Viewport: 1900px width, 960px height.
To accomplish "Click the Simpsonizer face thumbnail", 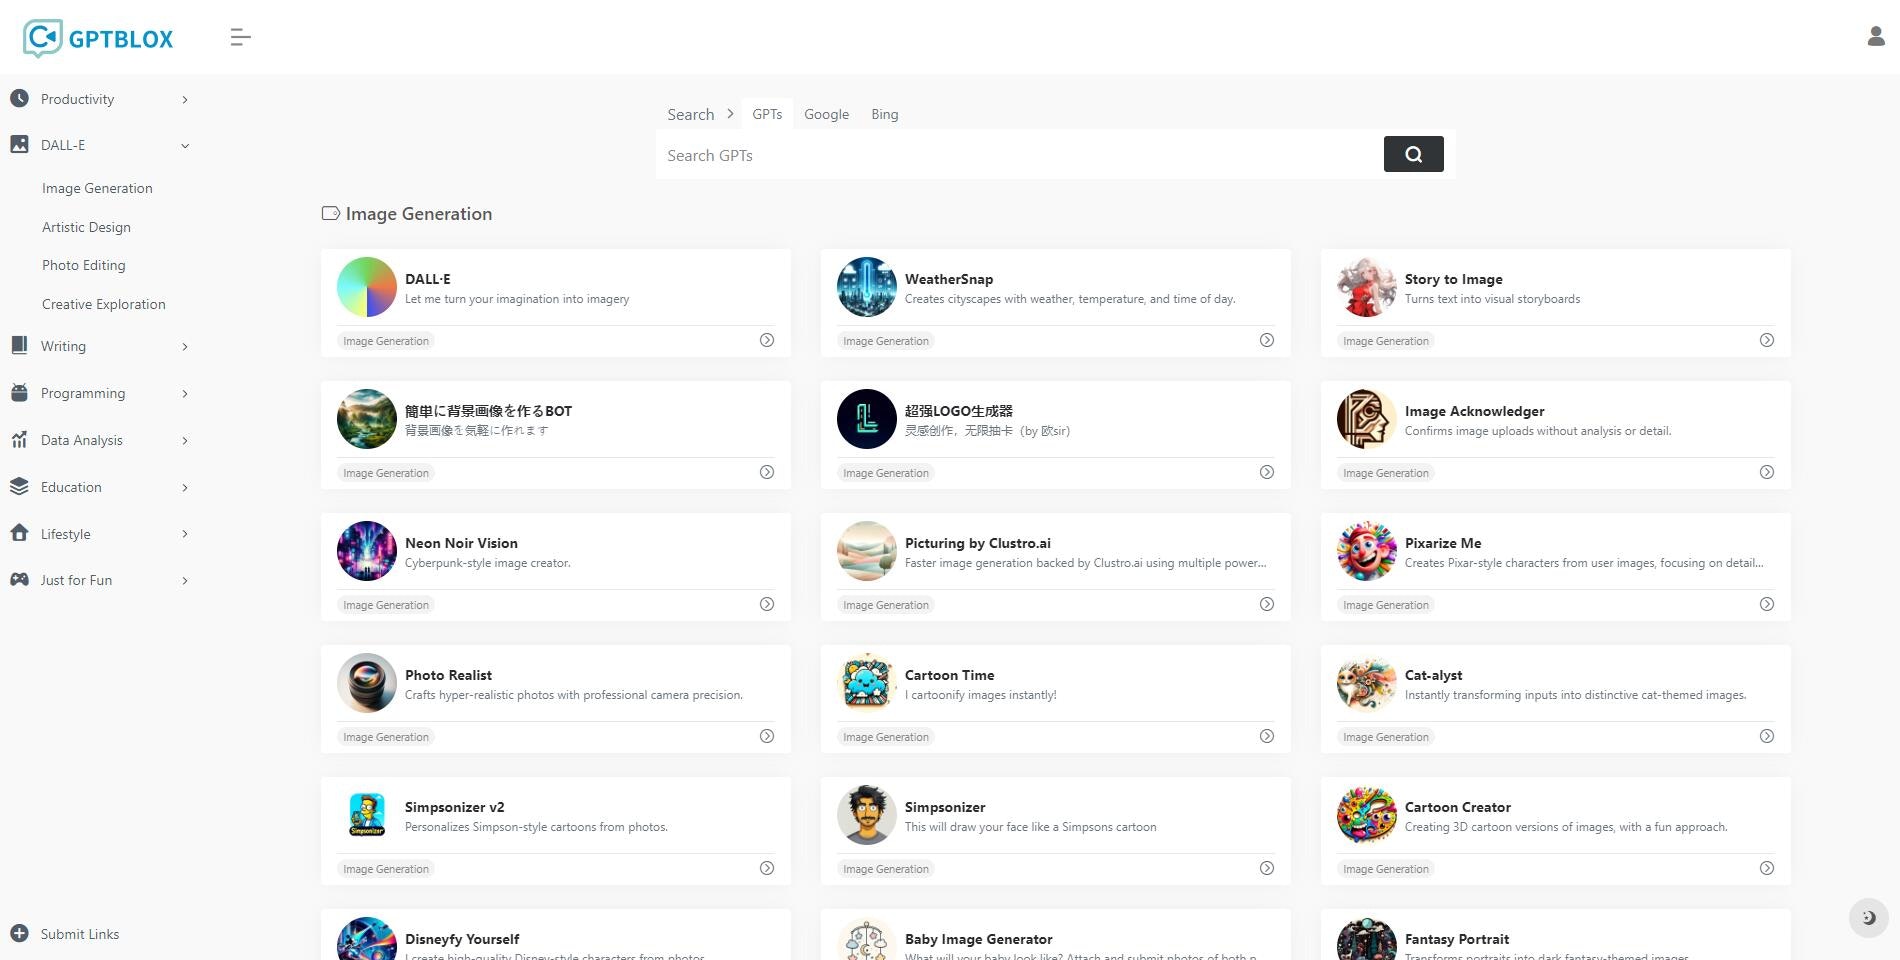I will point(867,815).
